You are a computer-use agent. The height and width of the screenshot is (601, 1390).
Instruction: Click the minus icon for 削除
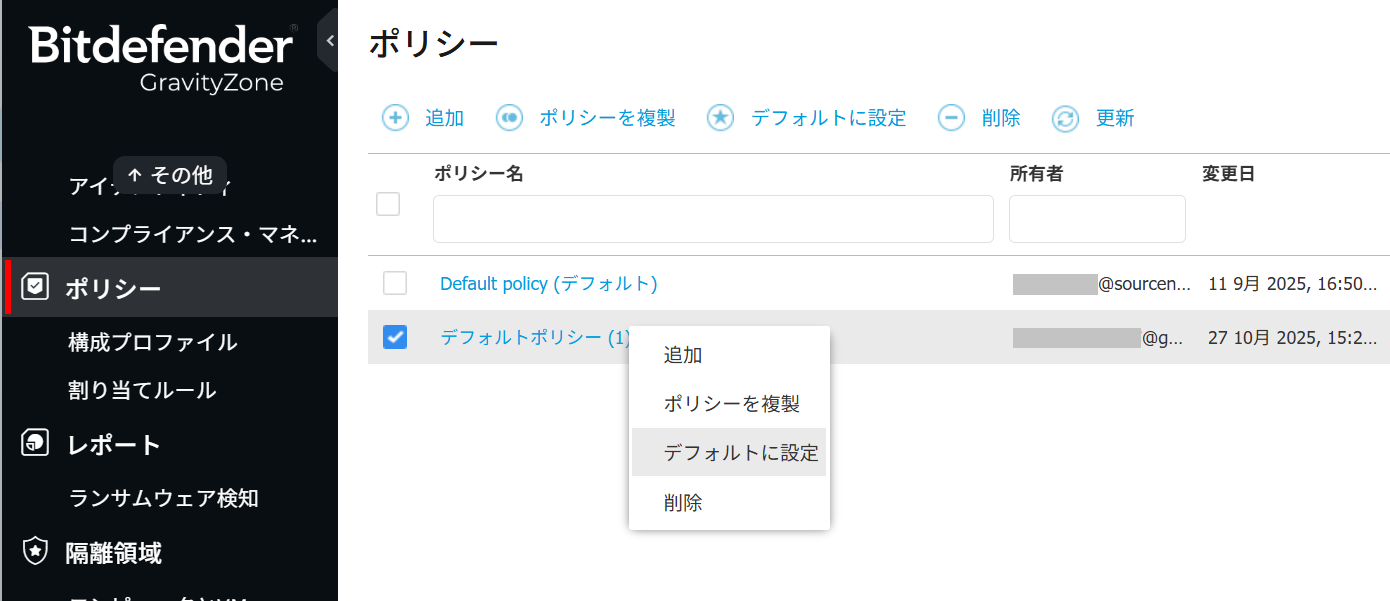(951, 118)
